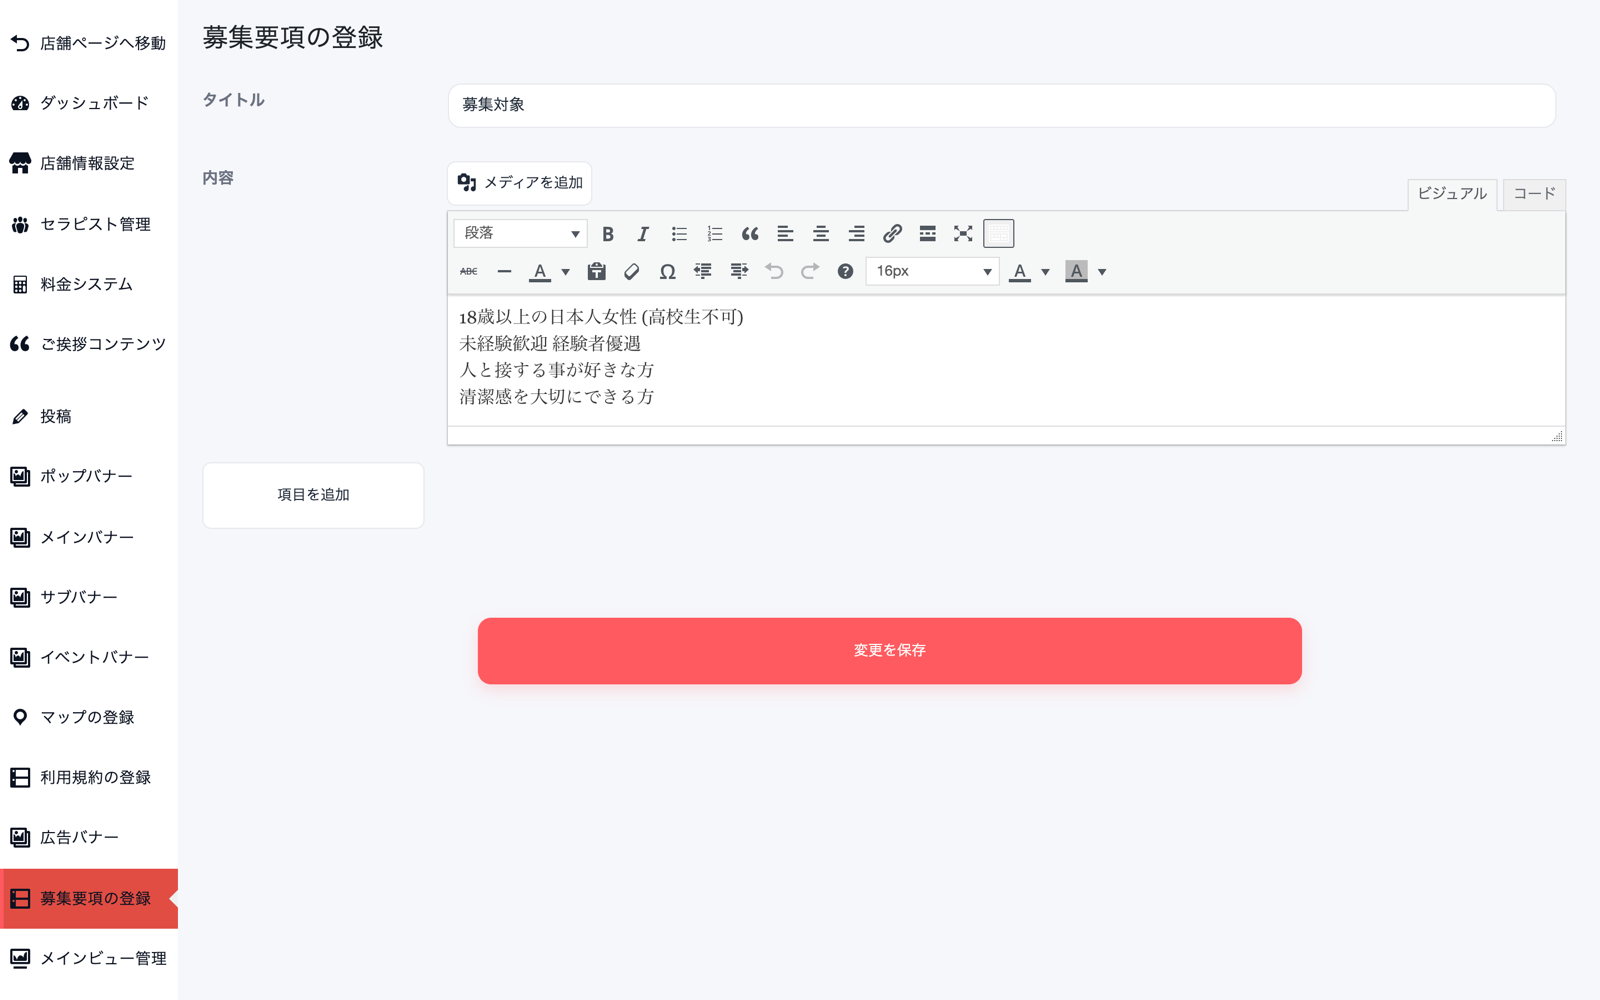Focus the タイトル input field
1600x1000 pixels.
pos(1002,105)
